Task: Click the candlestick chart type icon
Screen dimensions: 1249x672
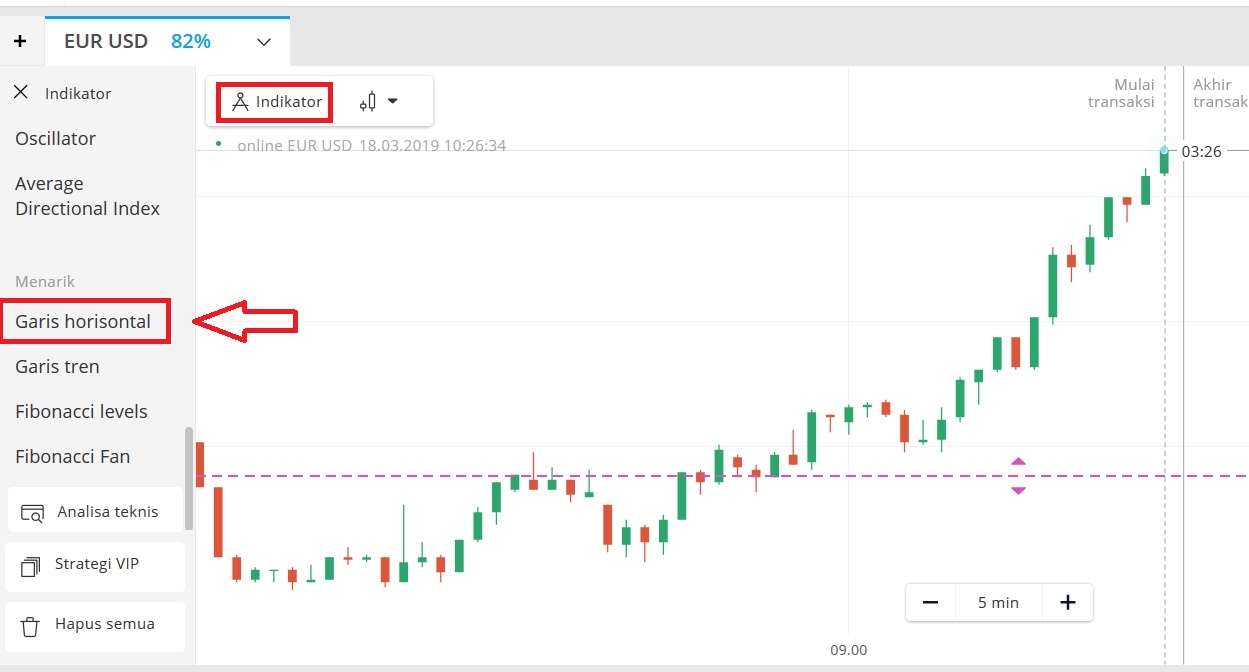Action: [369, 101]
